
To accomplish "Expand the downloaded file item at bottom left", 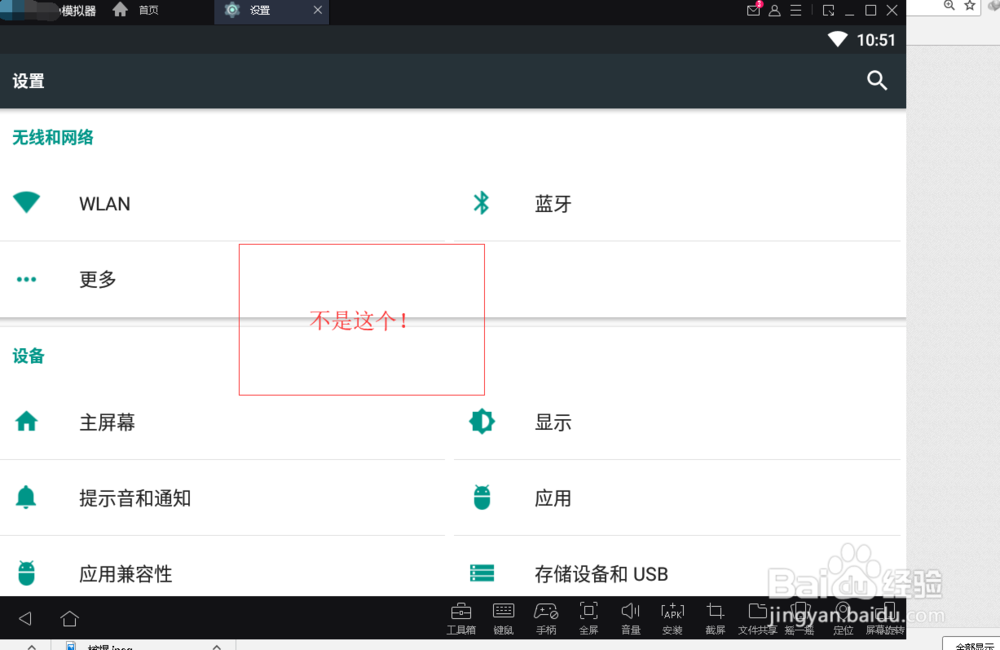I will point(216,645).
